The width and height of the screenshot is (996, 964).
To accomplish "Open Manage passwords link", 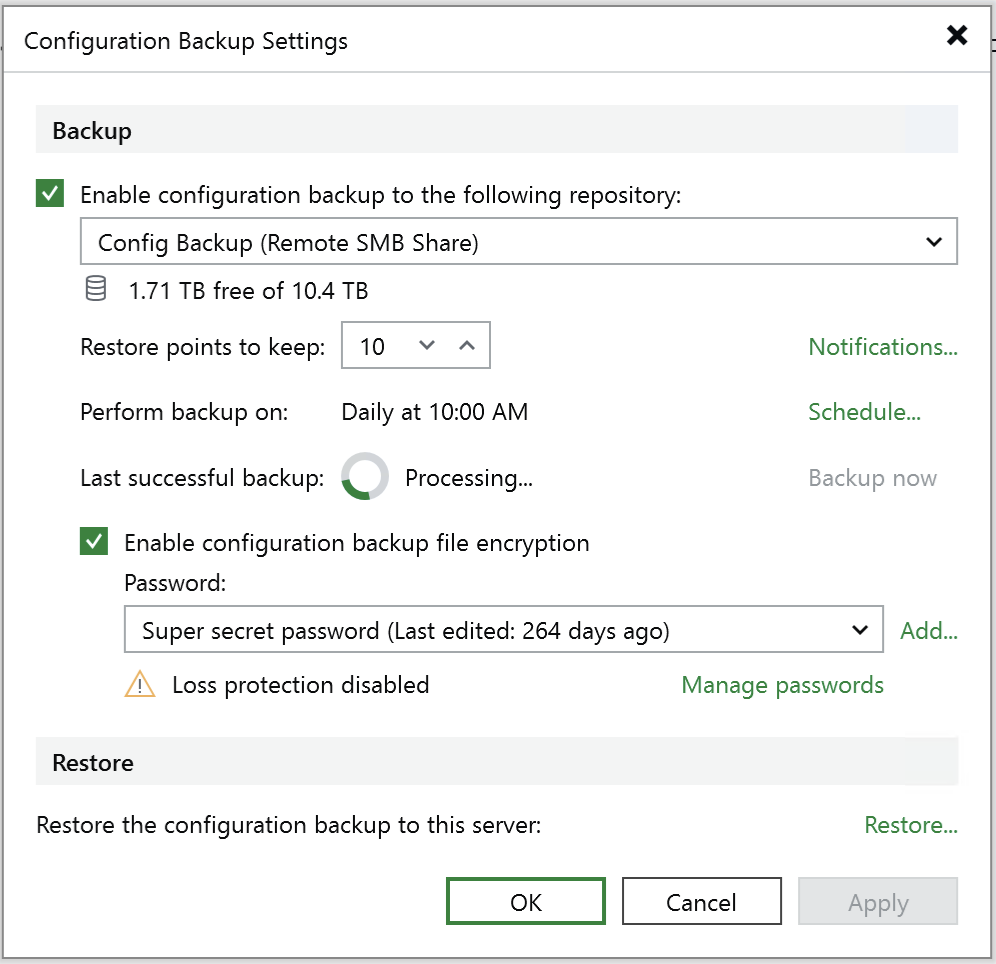I will point(782,685).
